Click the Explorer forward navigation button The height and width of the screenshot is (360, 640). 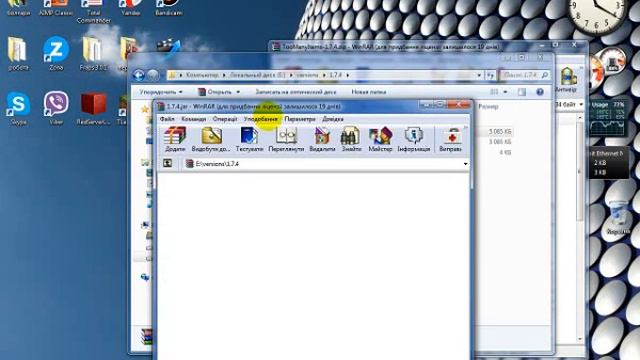coord(153,75)
